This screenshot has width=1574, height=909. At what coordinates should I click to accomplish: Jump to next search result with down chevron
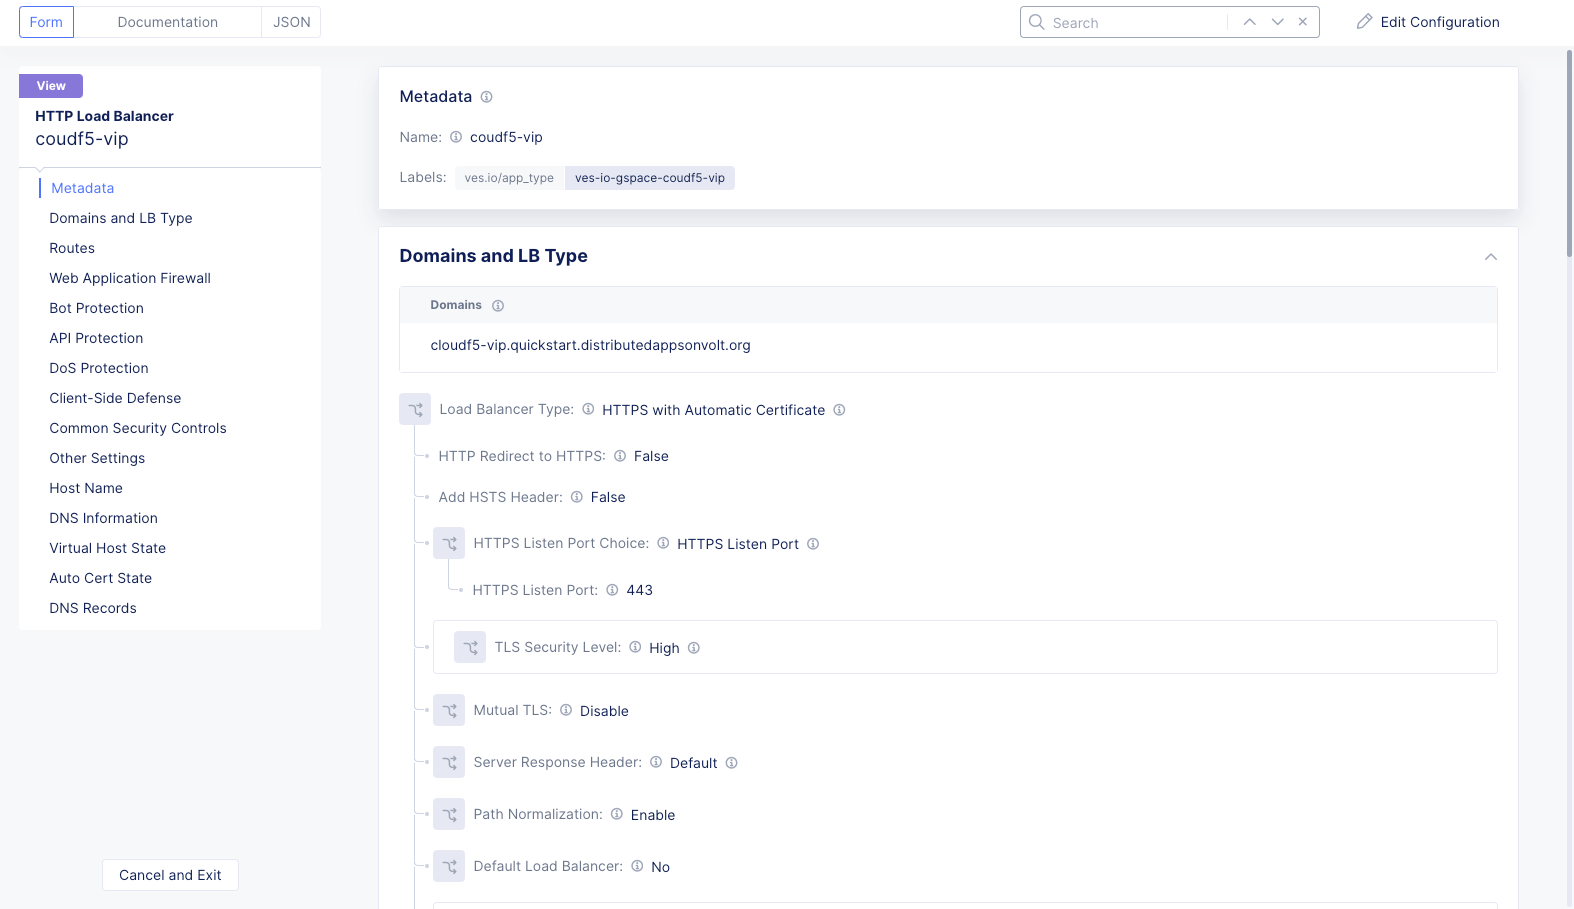point(1277,22)
